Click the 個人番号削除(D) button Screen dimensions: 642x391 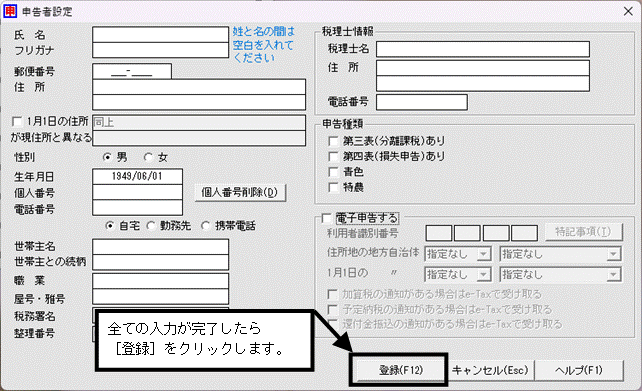[240, 192]
